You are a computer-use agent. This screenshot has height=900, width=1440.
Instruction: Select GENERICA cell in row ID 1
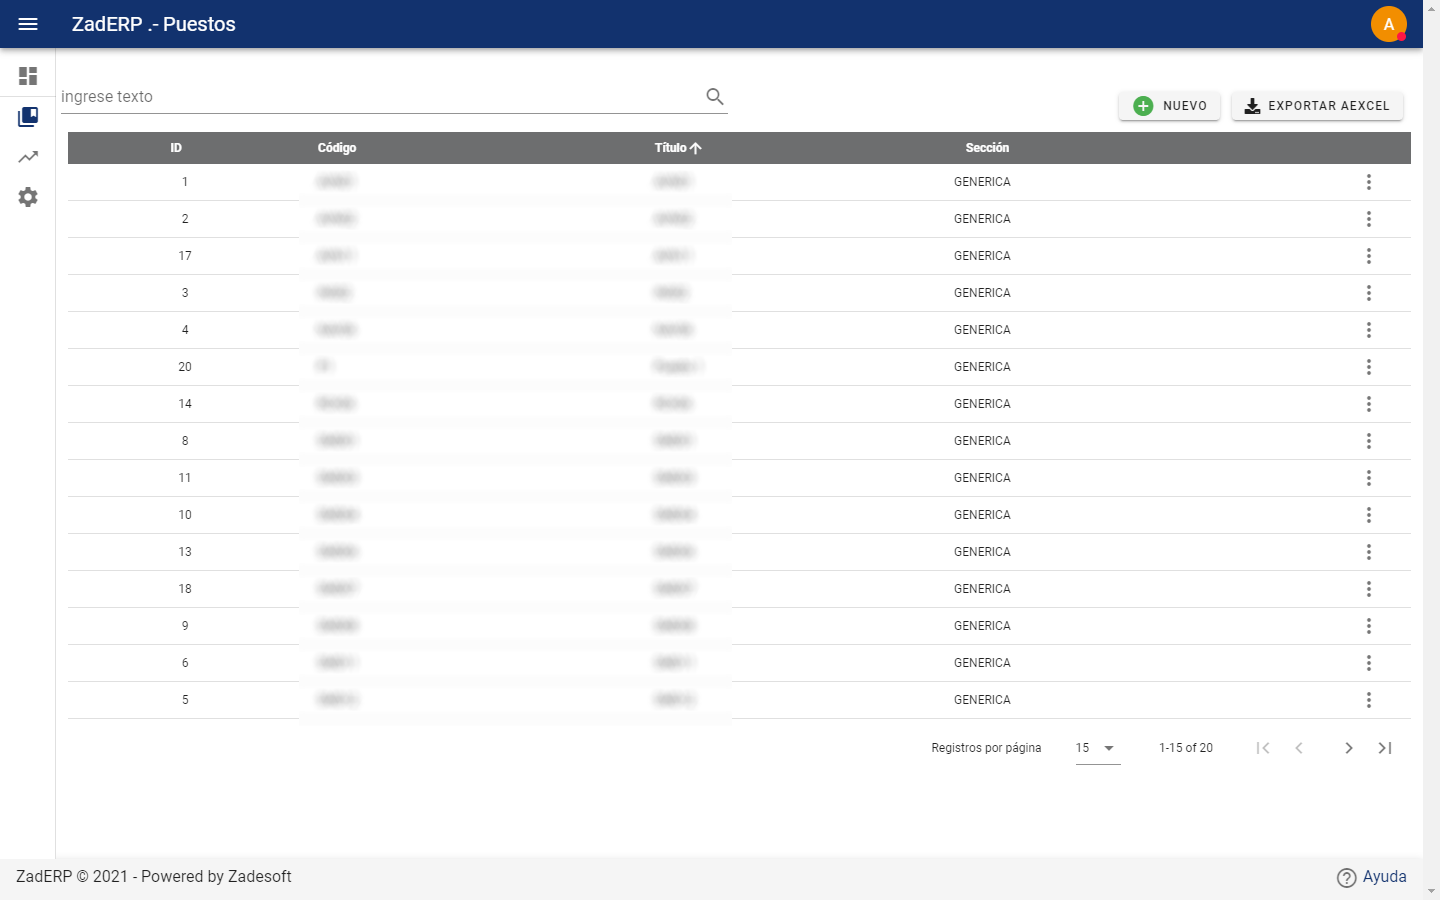pos(982,182)
